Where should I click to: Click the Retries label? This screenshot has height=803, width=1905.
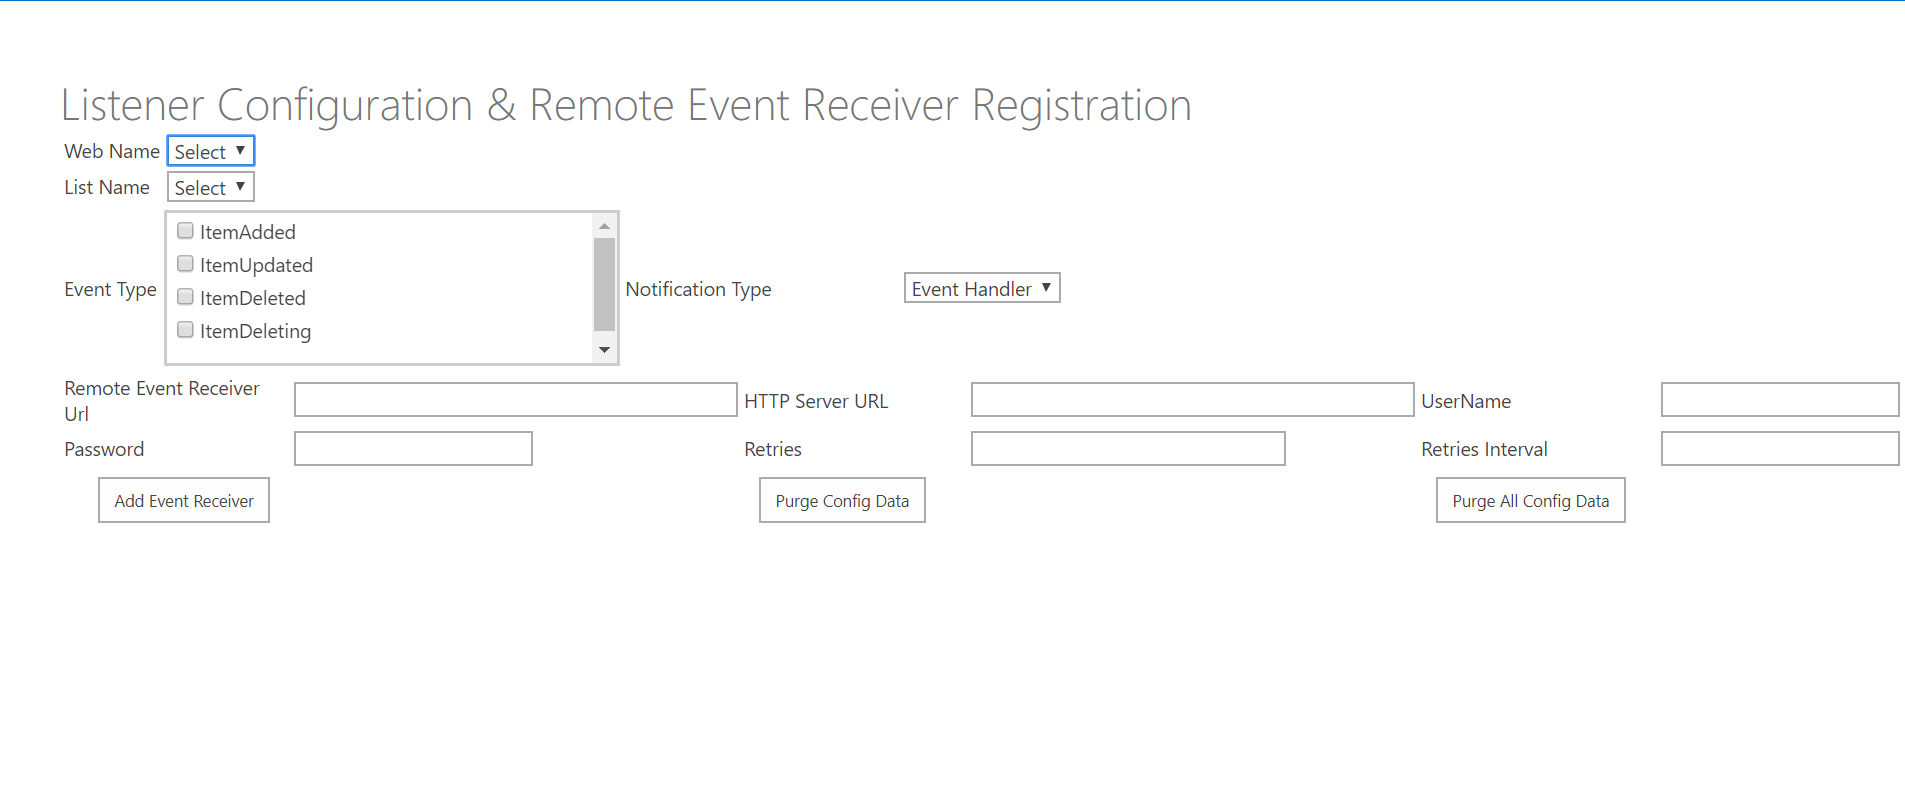coord(773,449)
